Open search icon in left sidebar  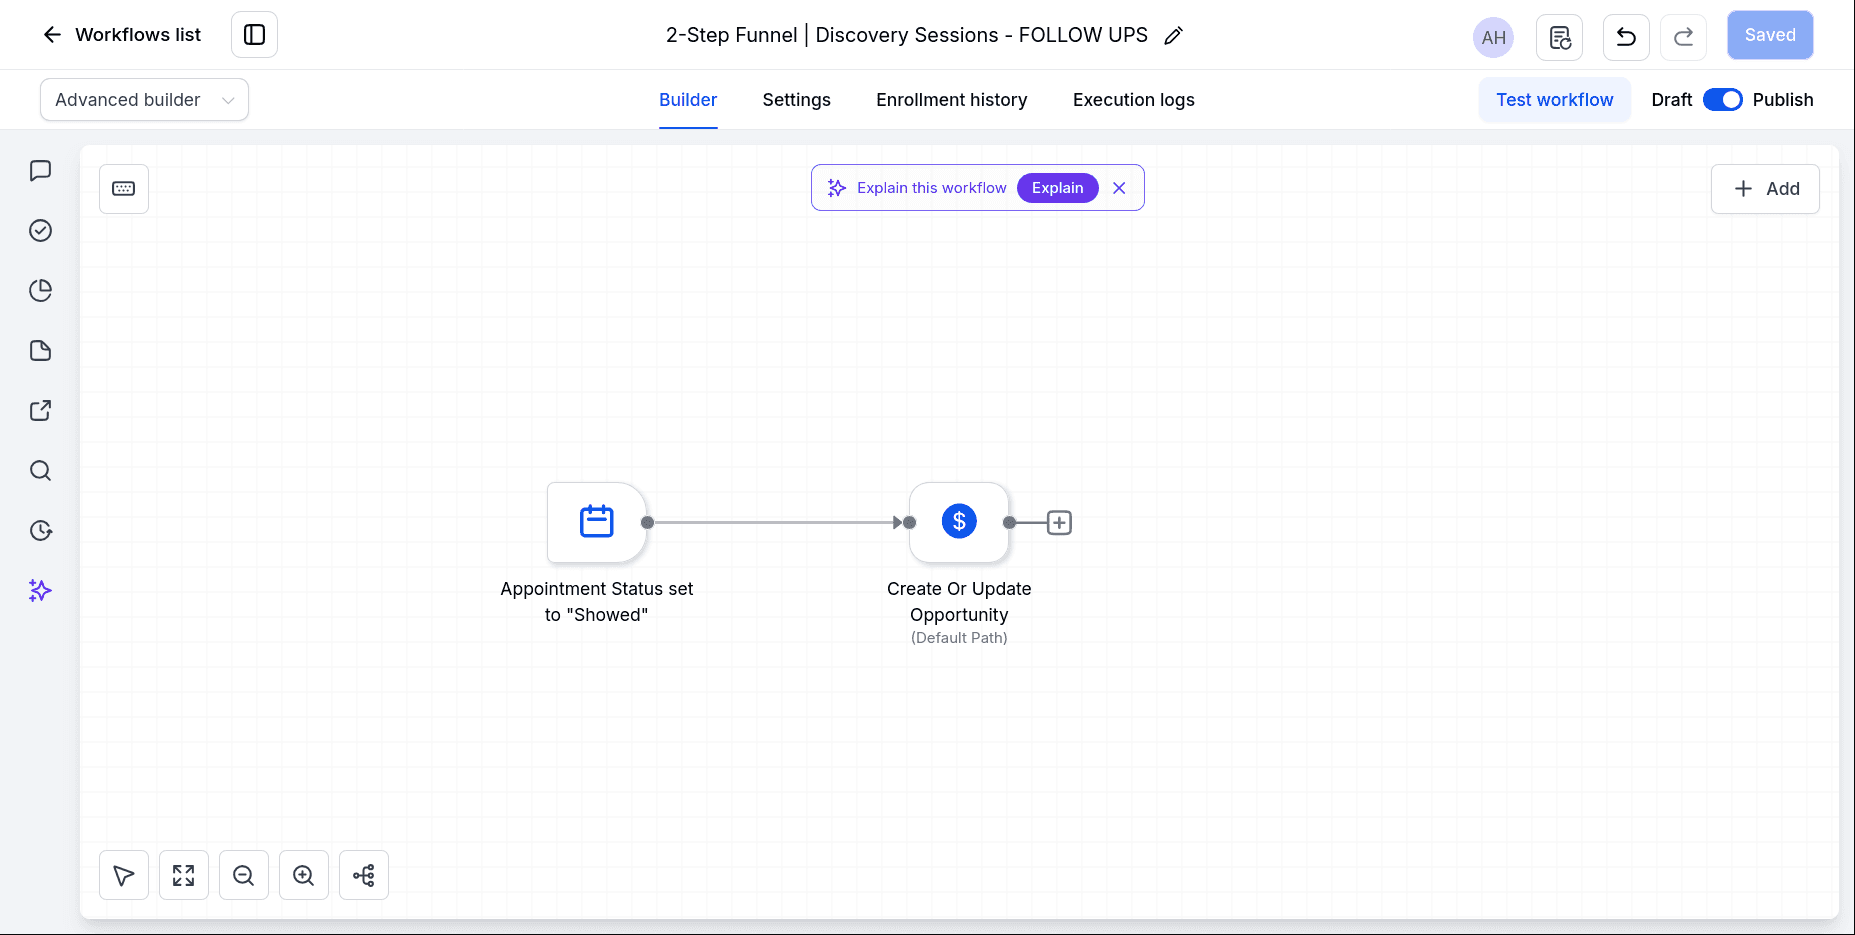coord(40,471)
